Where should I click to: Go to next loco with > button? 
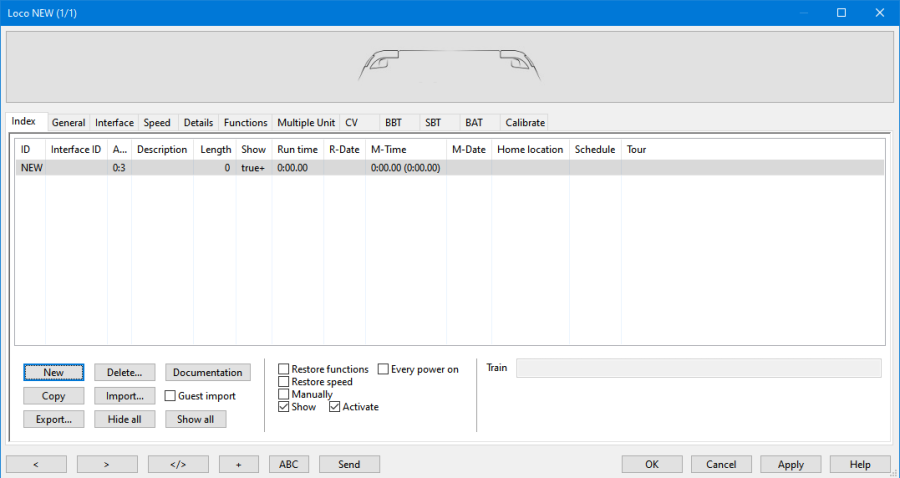click(x=107, y=464)
